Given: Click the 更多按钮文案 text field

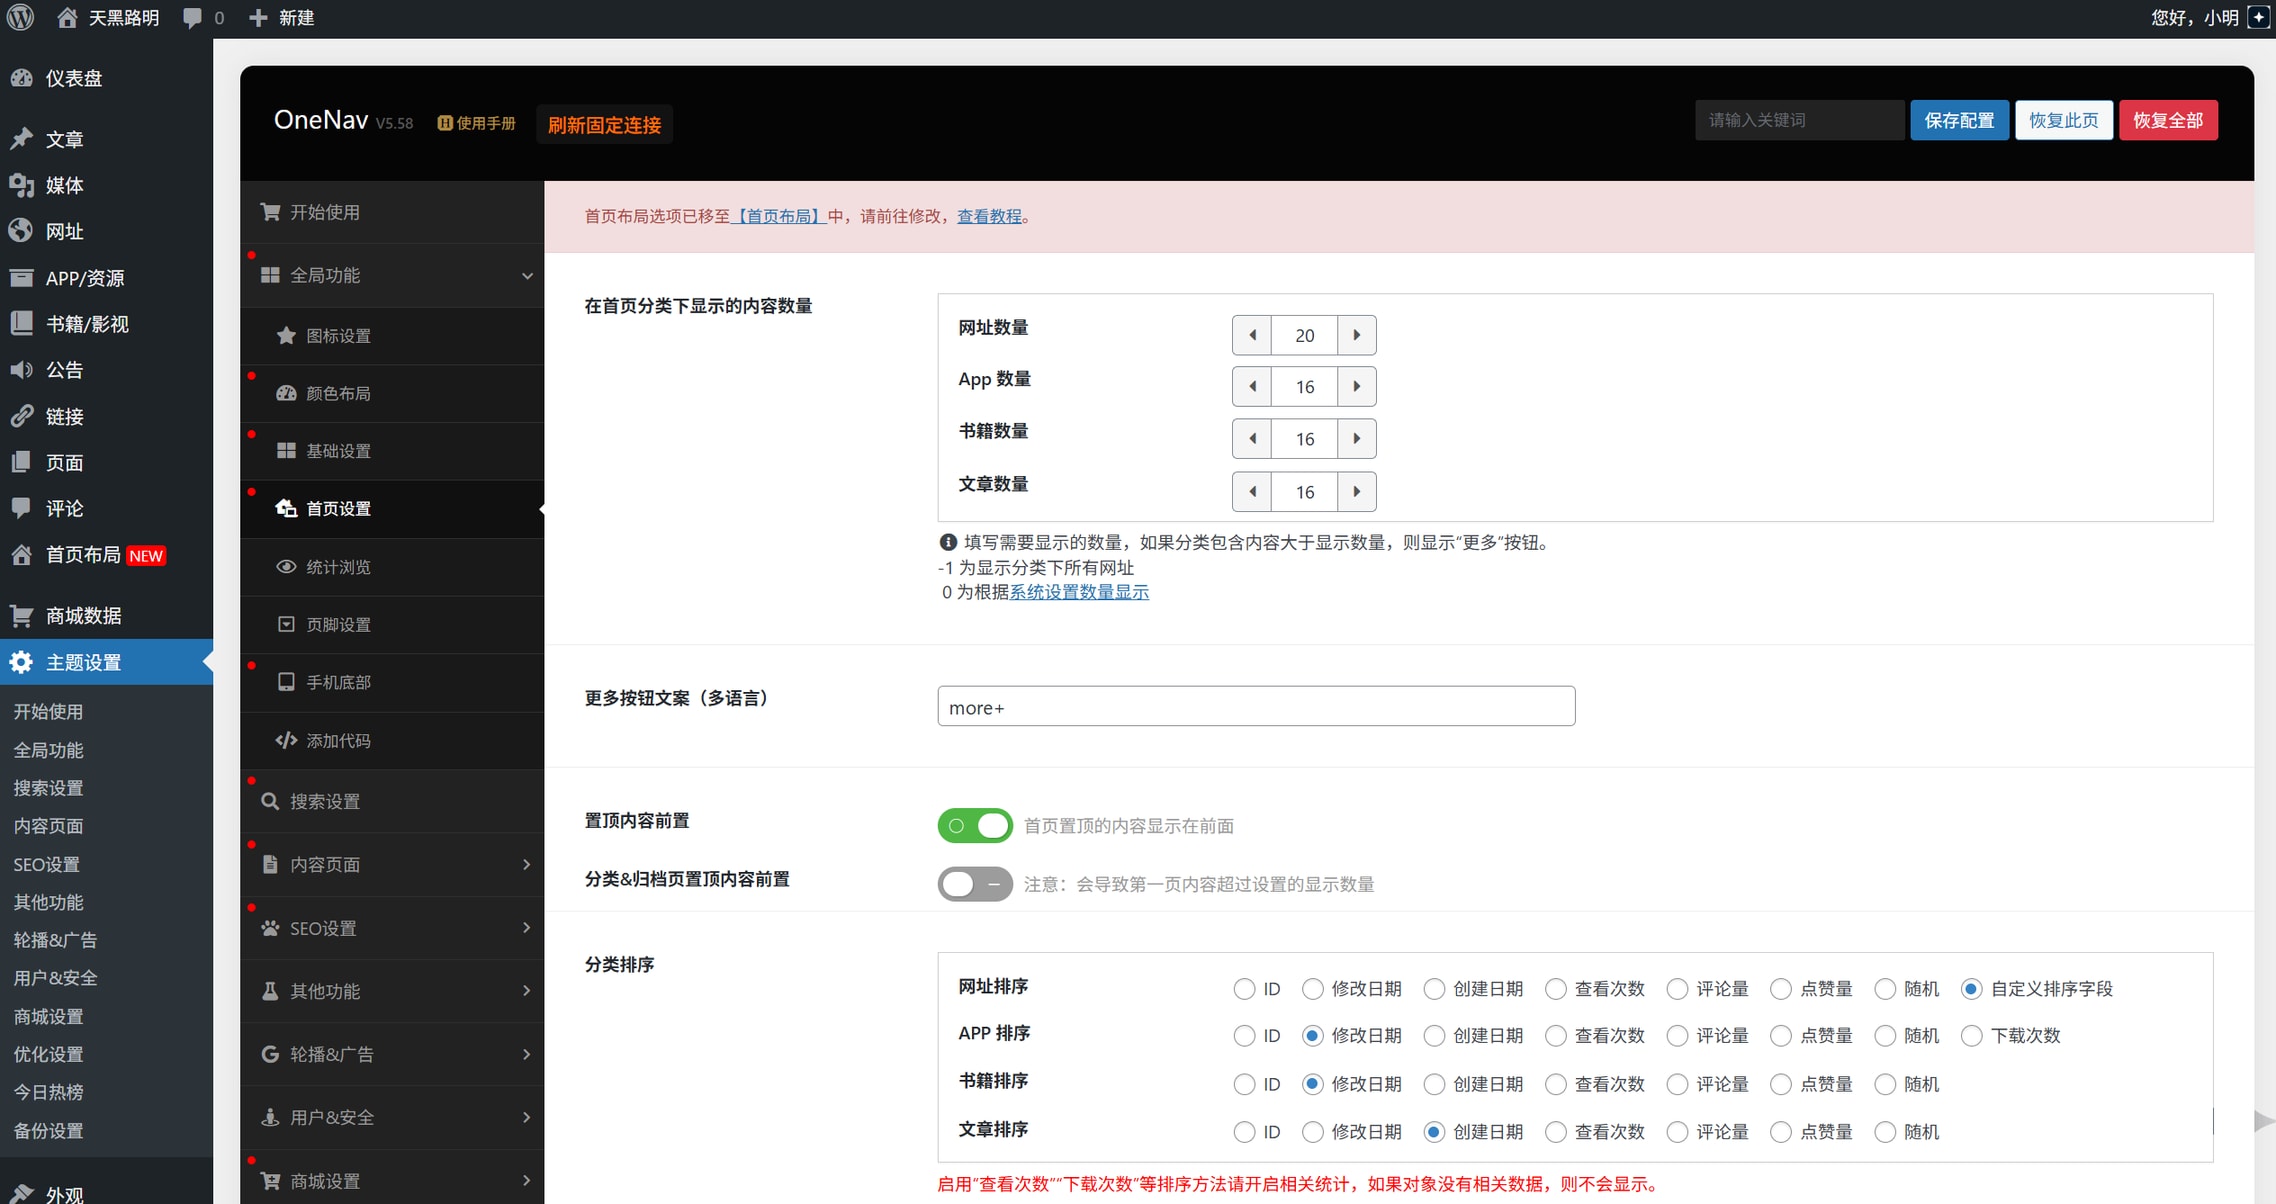Looking at the screenshot, I should point(1255,707).
